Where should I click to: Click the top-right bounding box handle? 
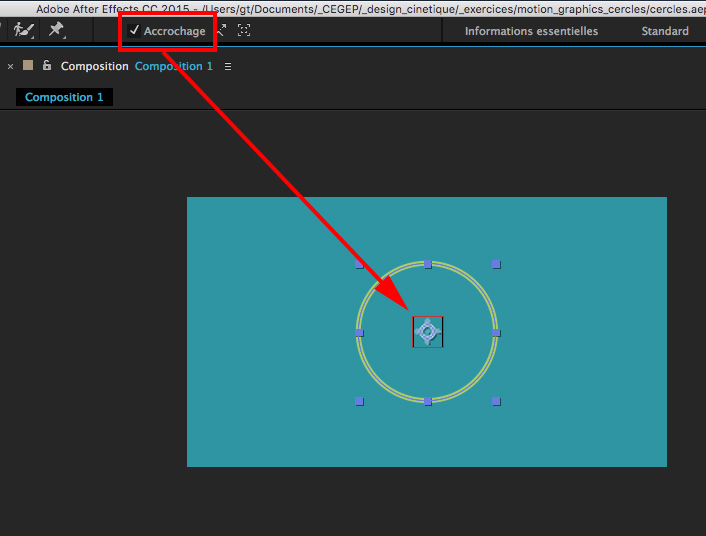[x=496, y=264]
